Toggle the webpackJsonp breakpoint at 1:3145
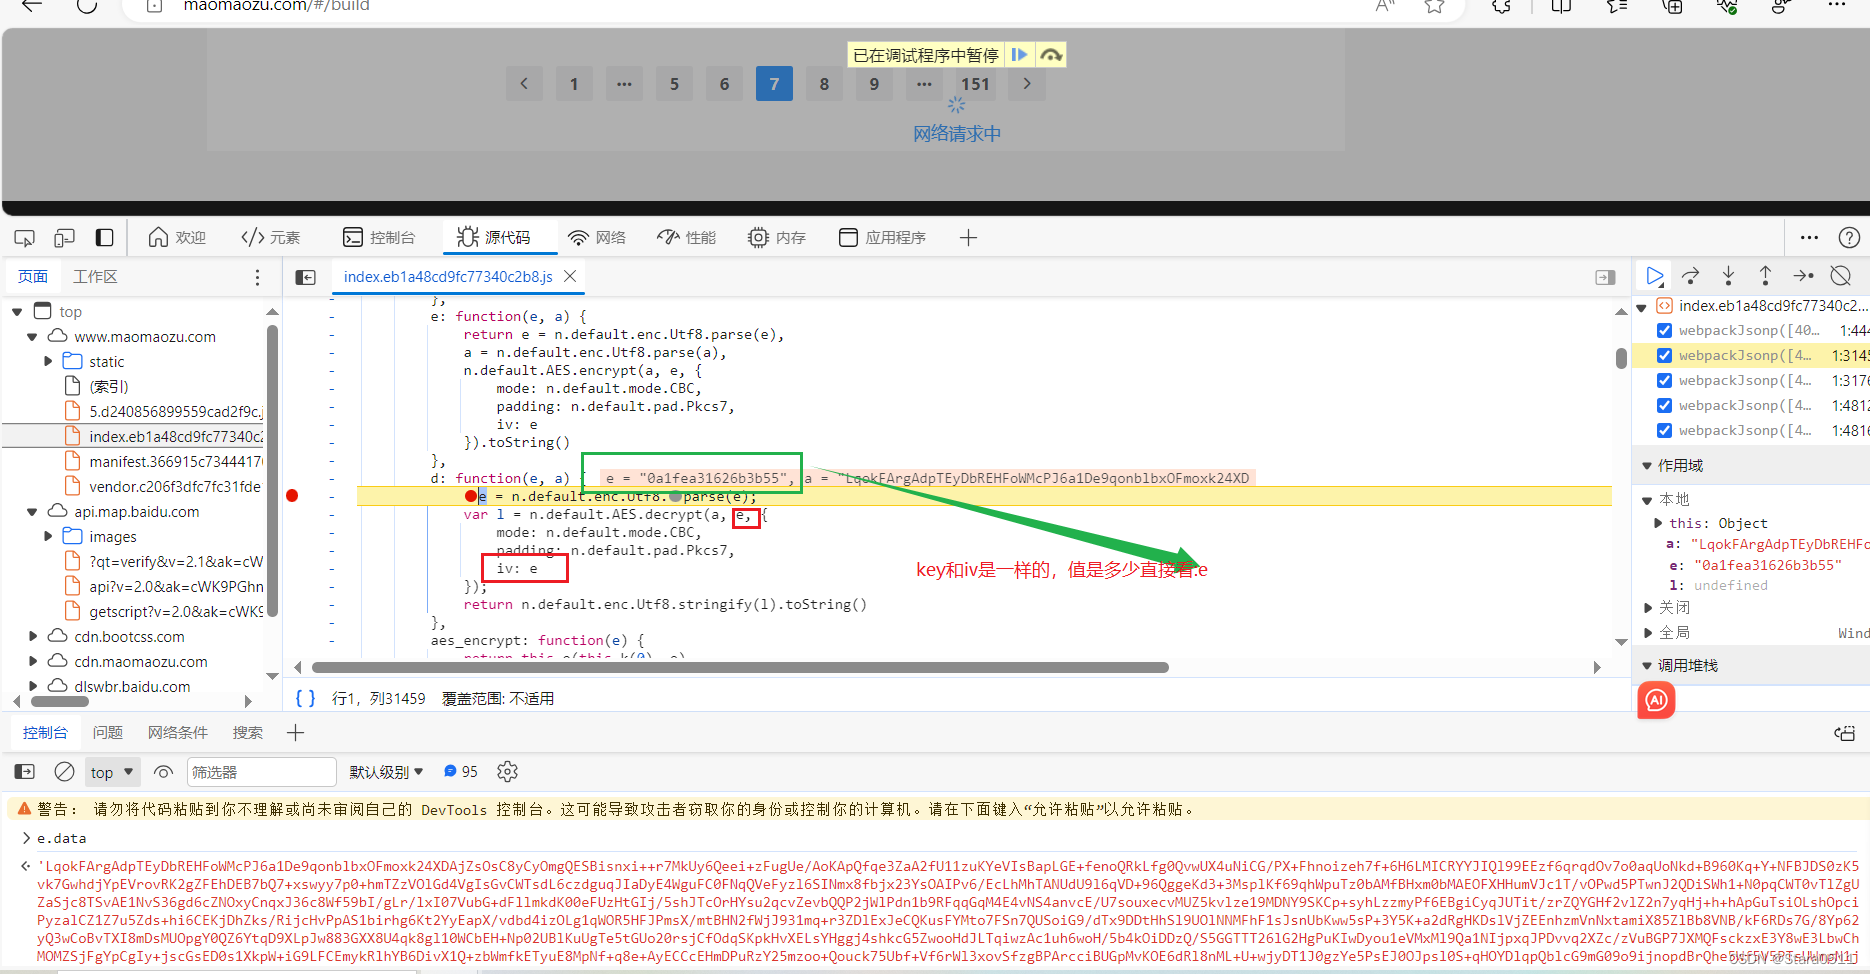The width and height of the screenshot is (1870, 974). tap(1664, 355)
